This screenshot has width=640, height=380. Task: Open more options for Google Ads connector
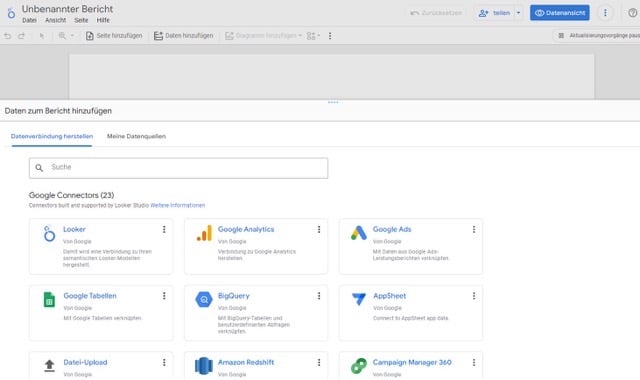point(474,229)
